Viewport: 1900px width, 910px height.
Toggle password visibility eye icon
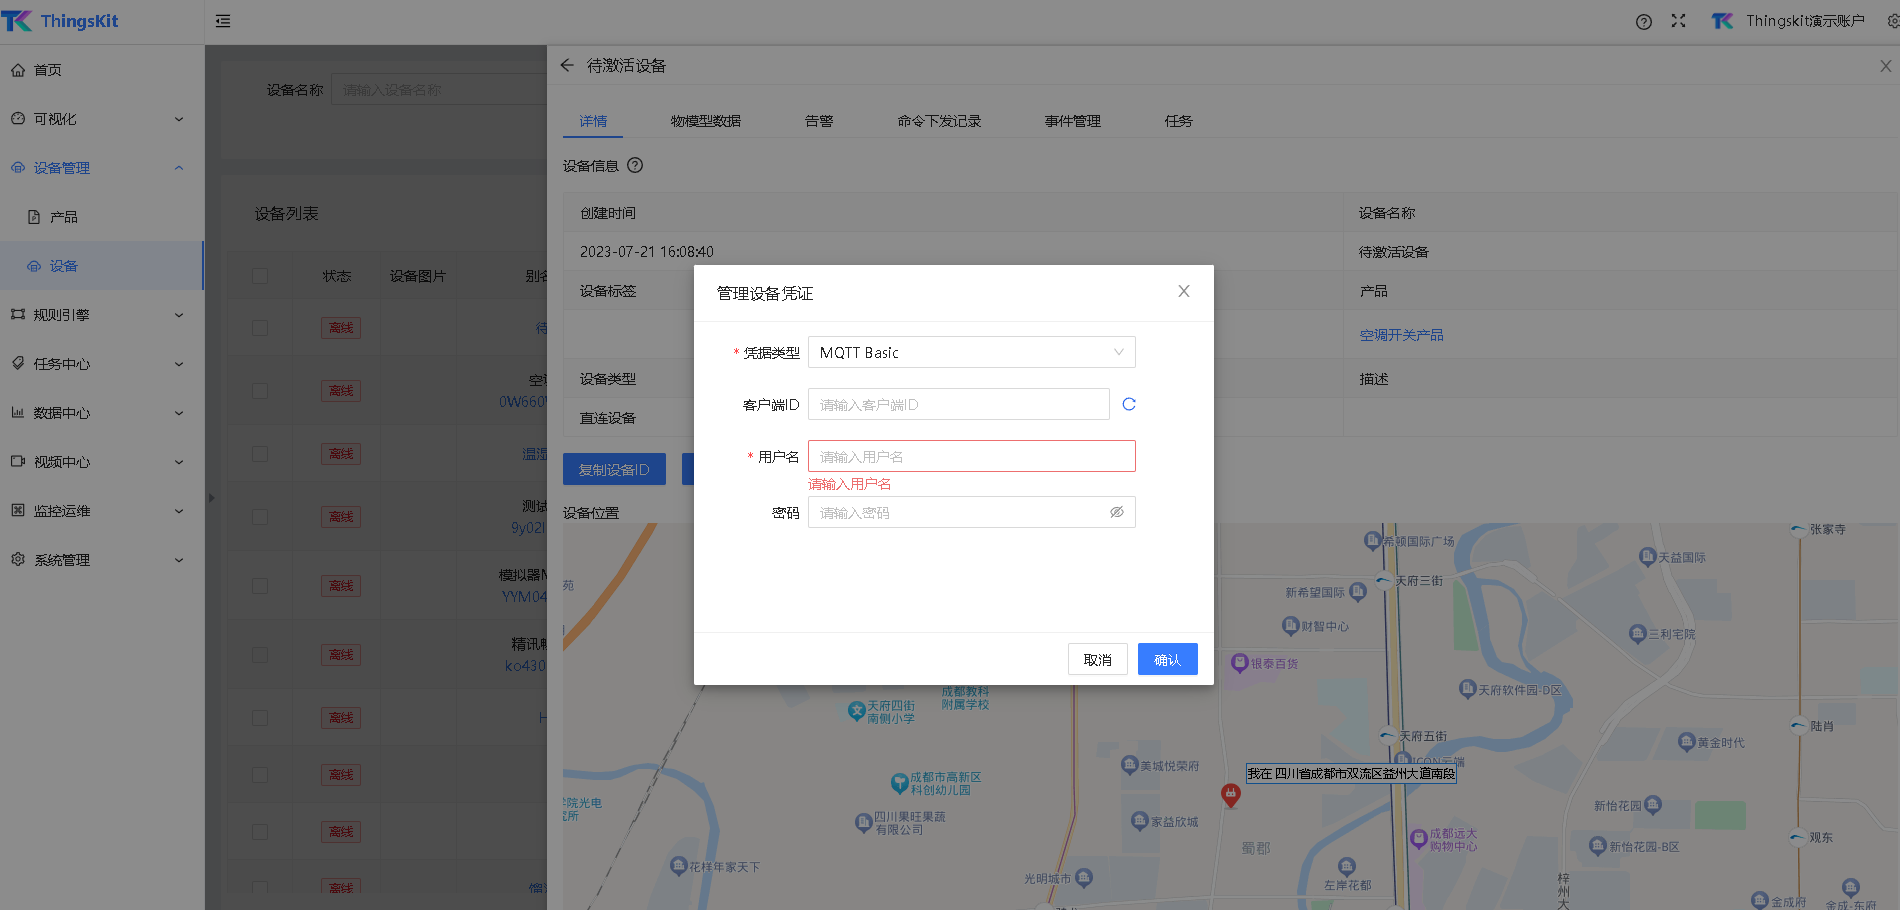tap(1117, 512)
